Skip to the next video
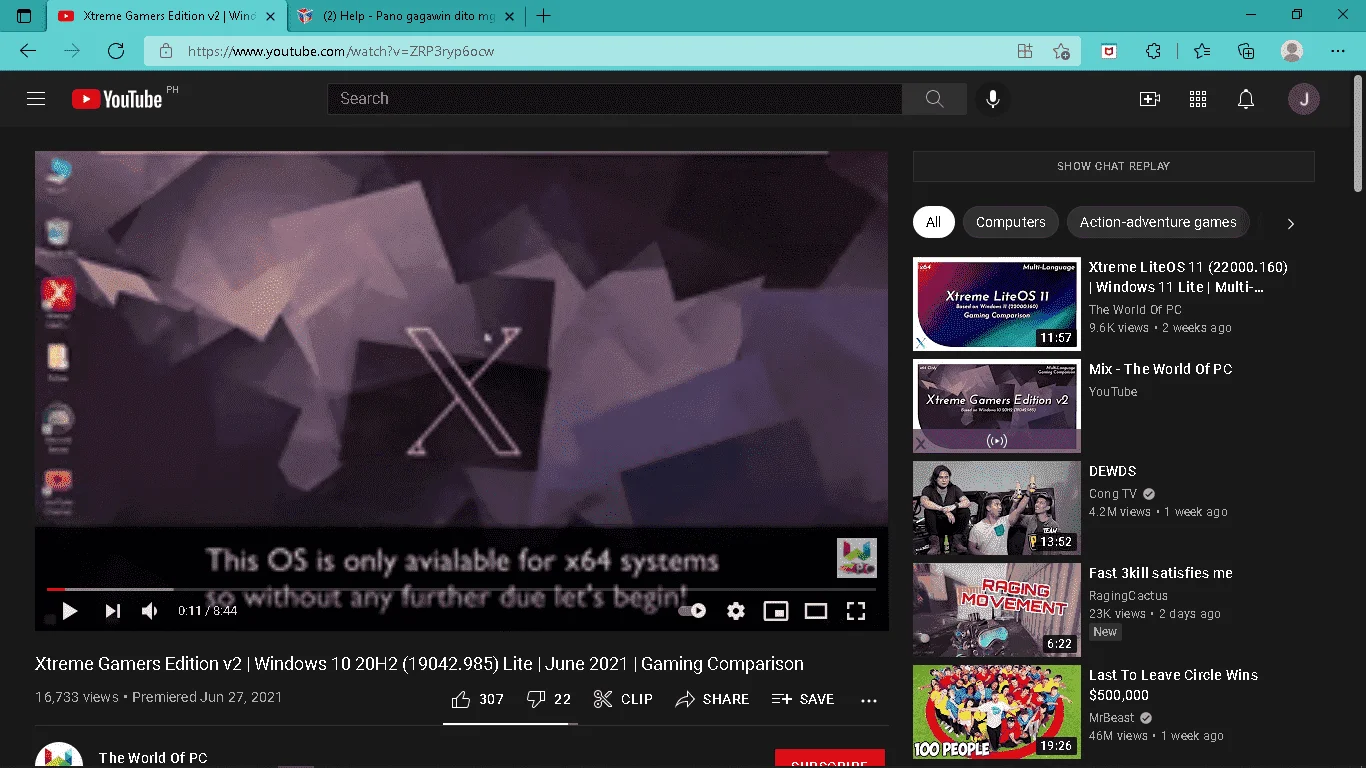This screenshot has height=768, width=1366. [113, 611]
